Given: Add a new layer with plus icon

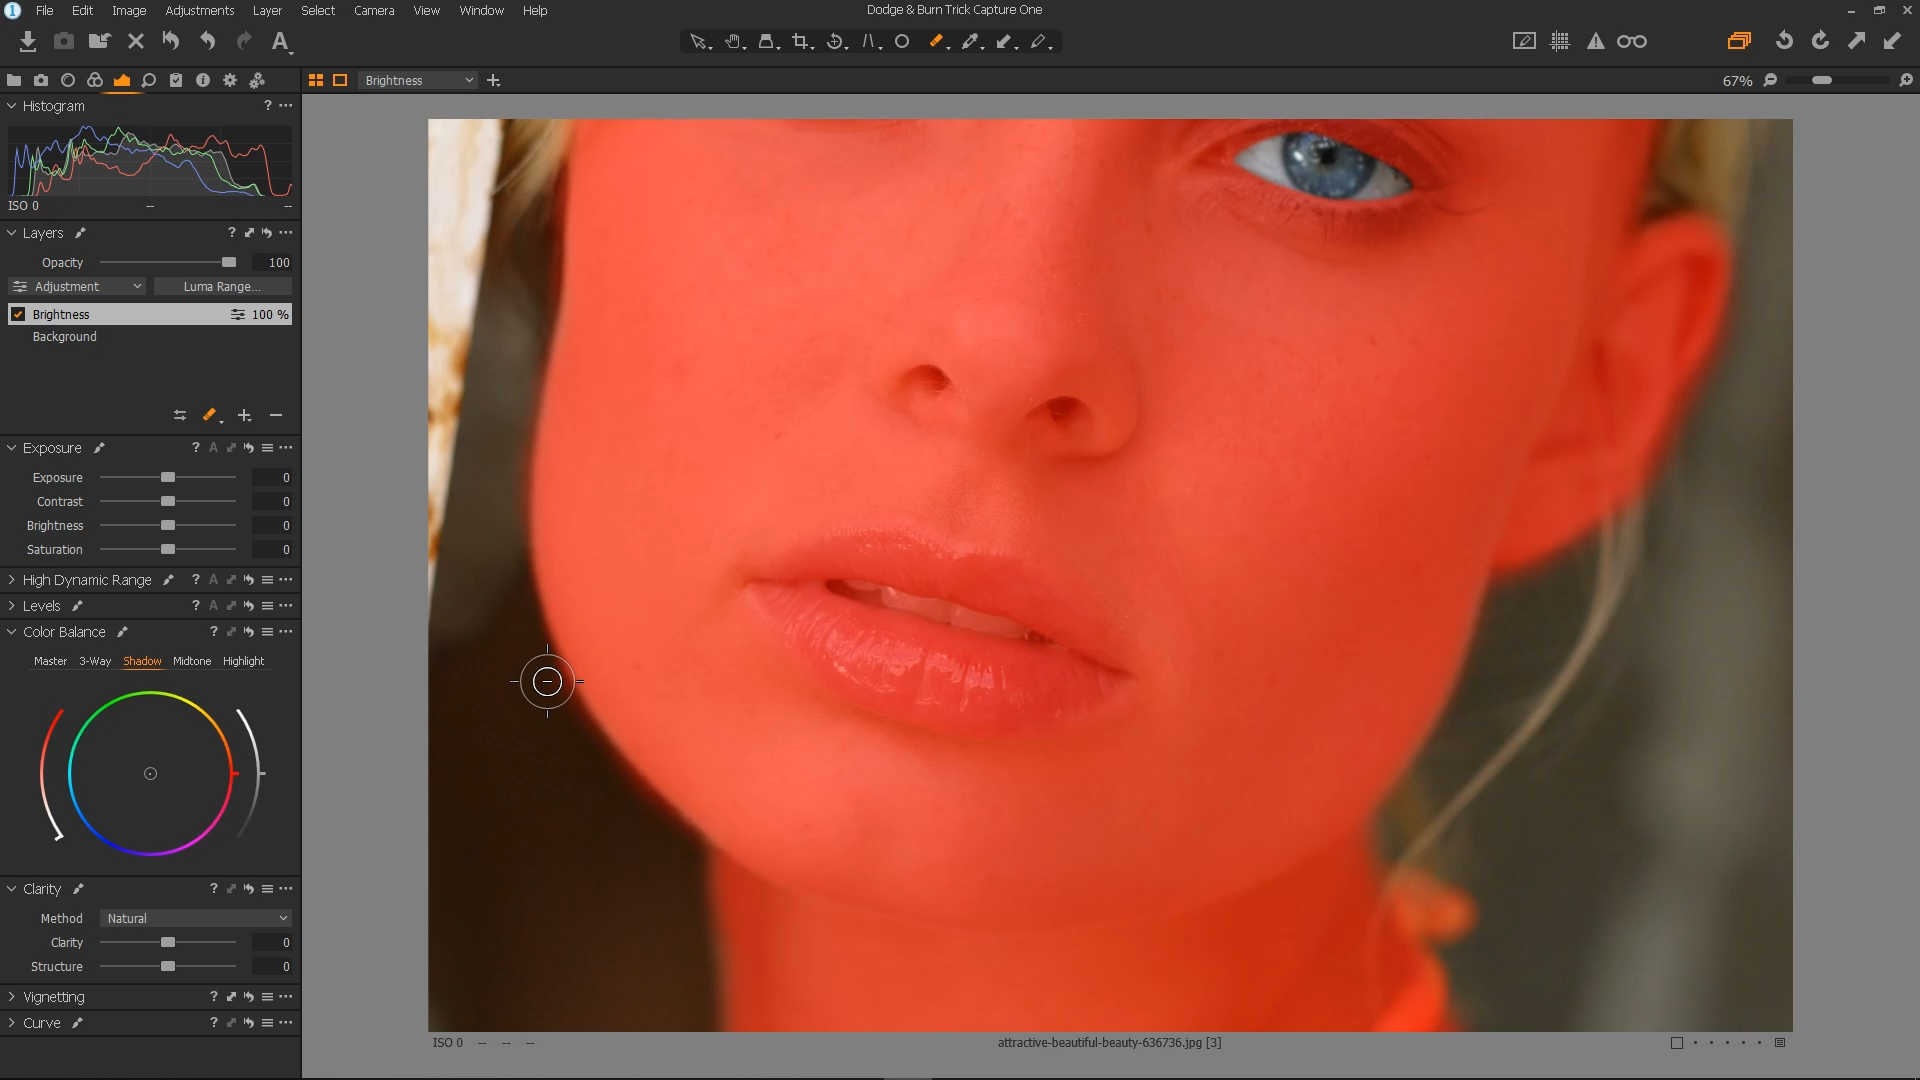Looking at the screenshot, I should point(244,415).
